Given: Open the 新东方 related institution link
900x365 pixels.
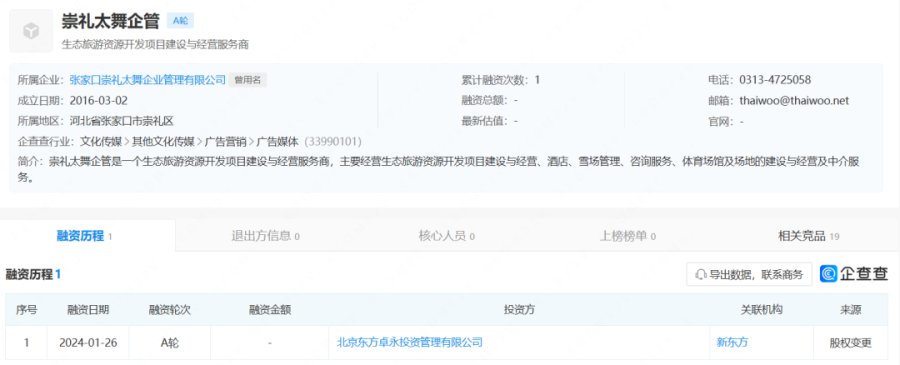Looking at the screenshot, I should click(x=732, y=343).
